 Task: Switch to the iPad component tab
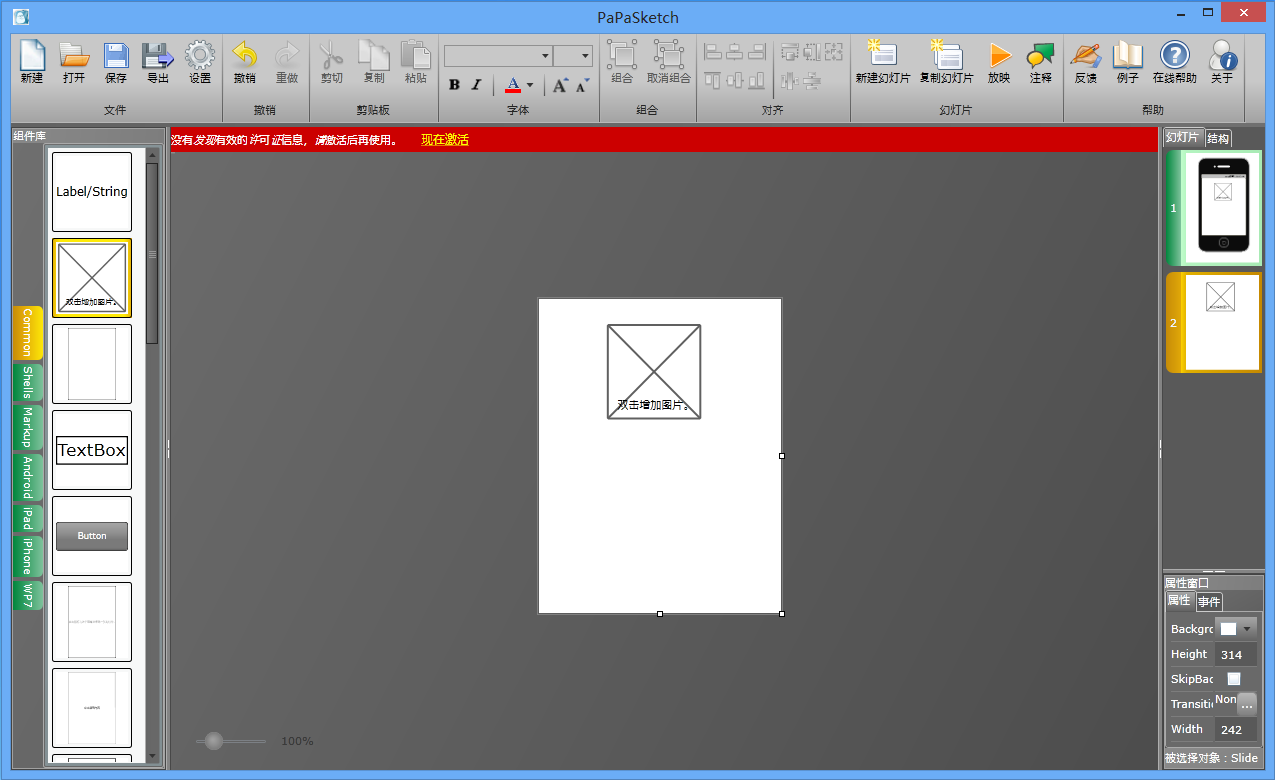(28, 519)
